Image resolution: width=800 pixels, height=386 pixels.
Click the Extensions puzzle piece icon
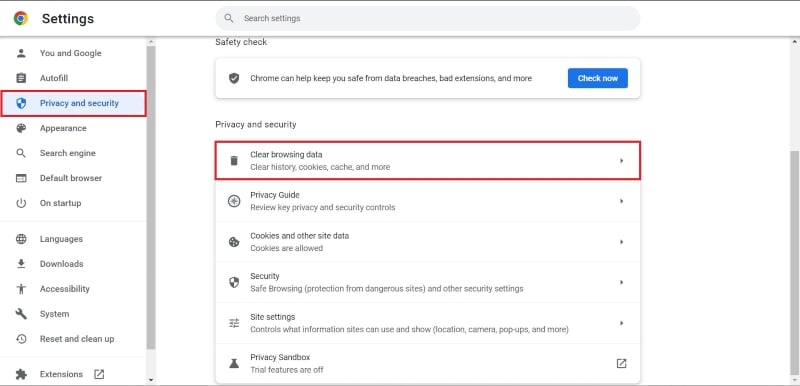[21, 374]
